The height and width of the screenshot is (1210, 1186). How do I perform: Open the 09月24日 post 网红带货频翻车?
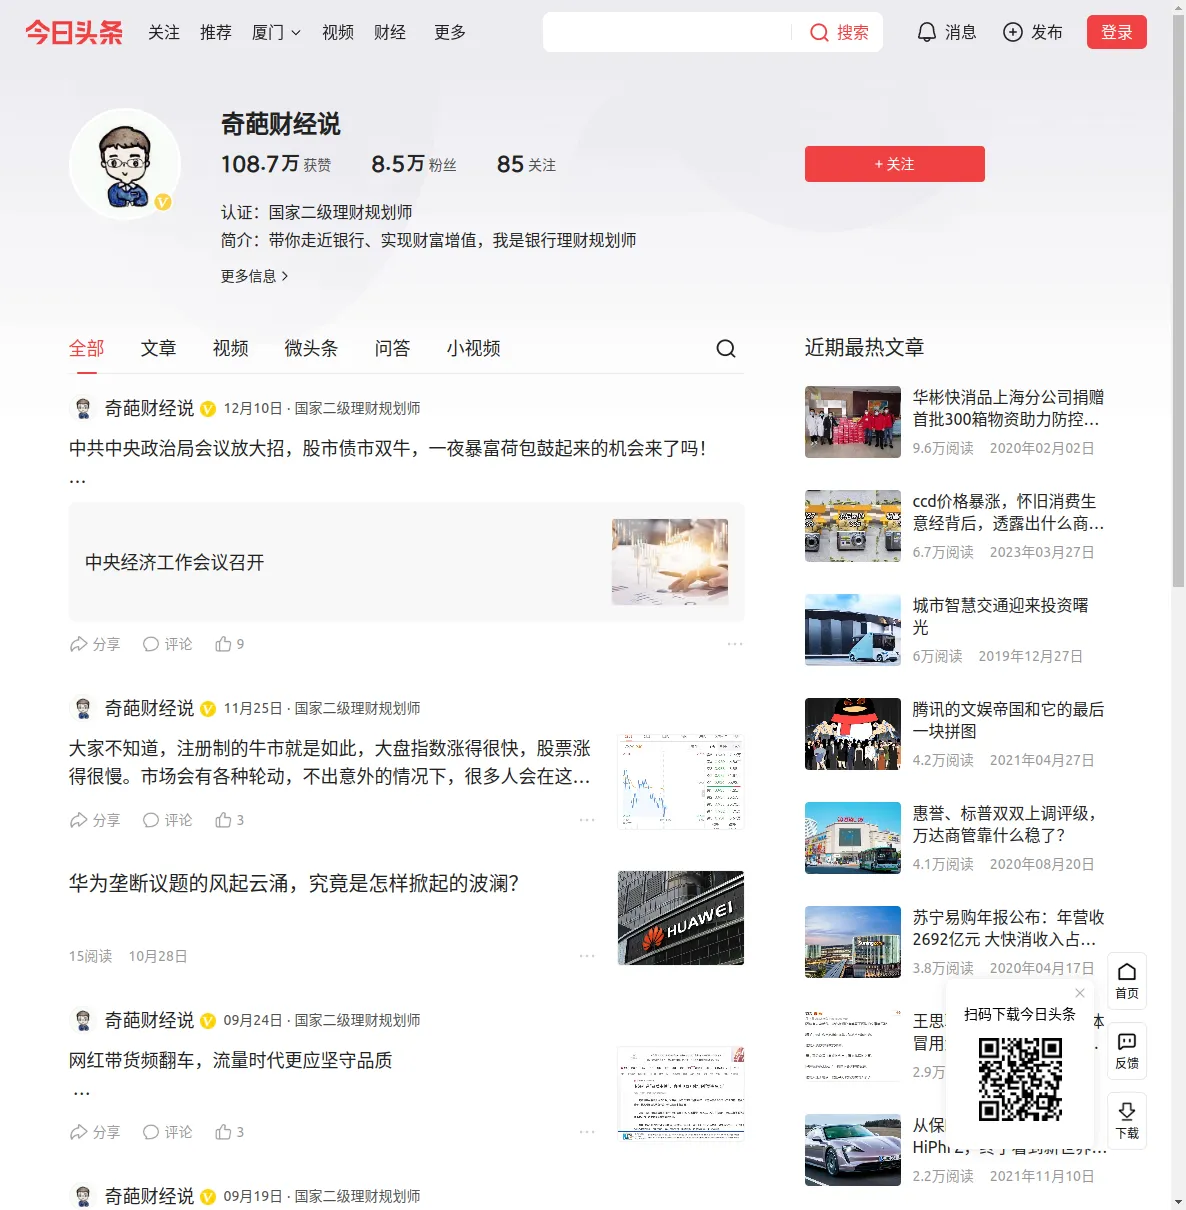tap(231, 1060)
